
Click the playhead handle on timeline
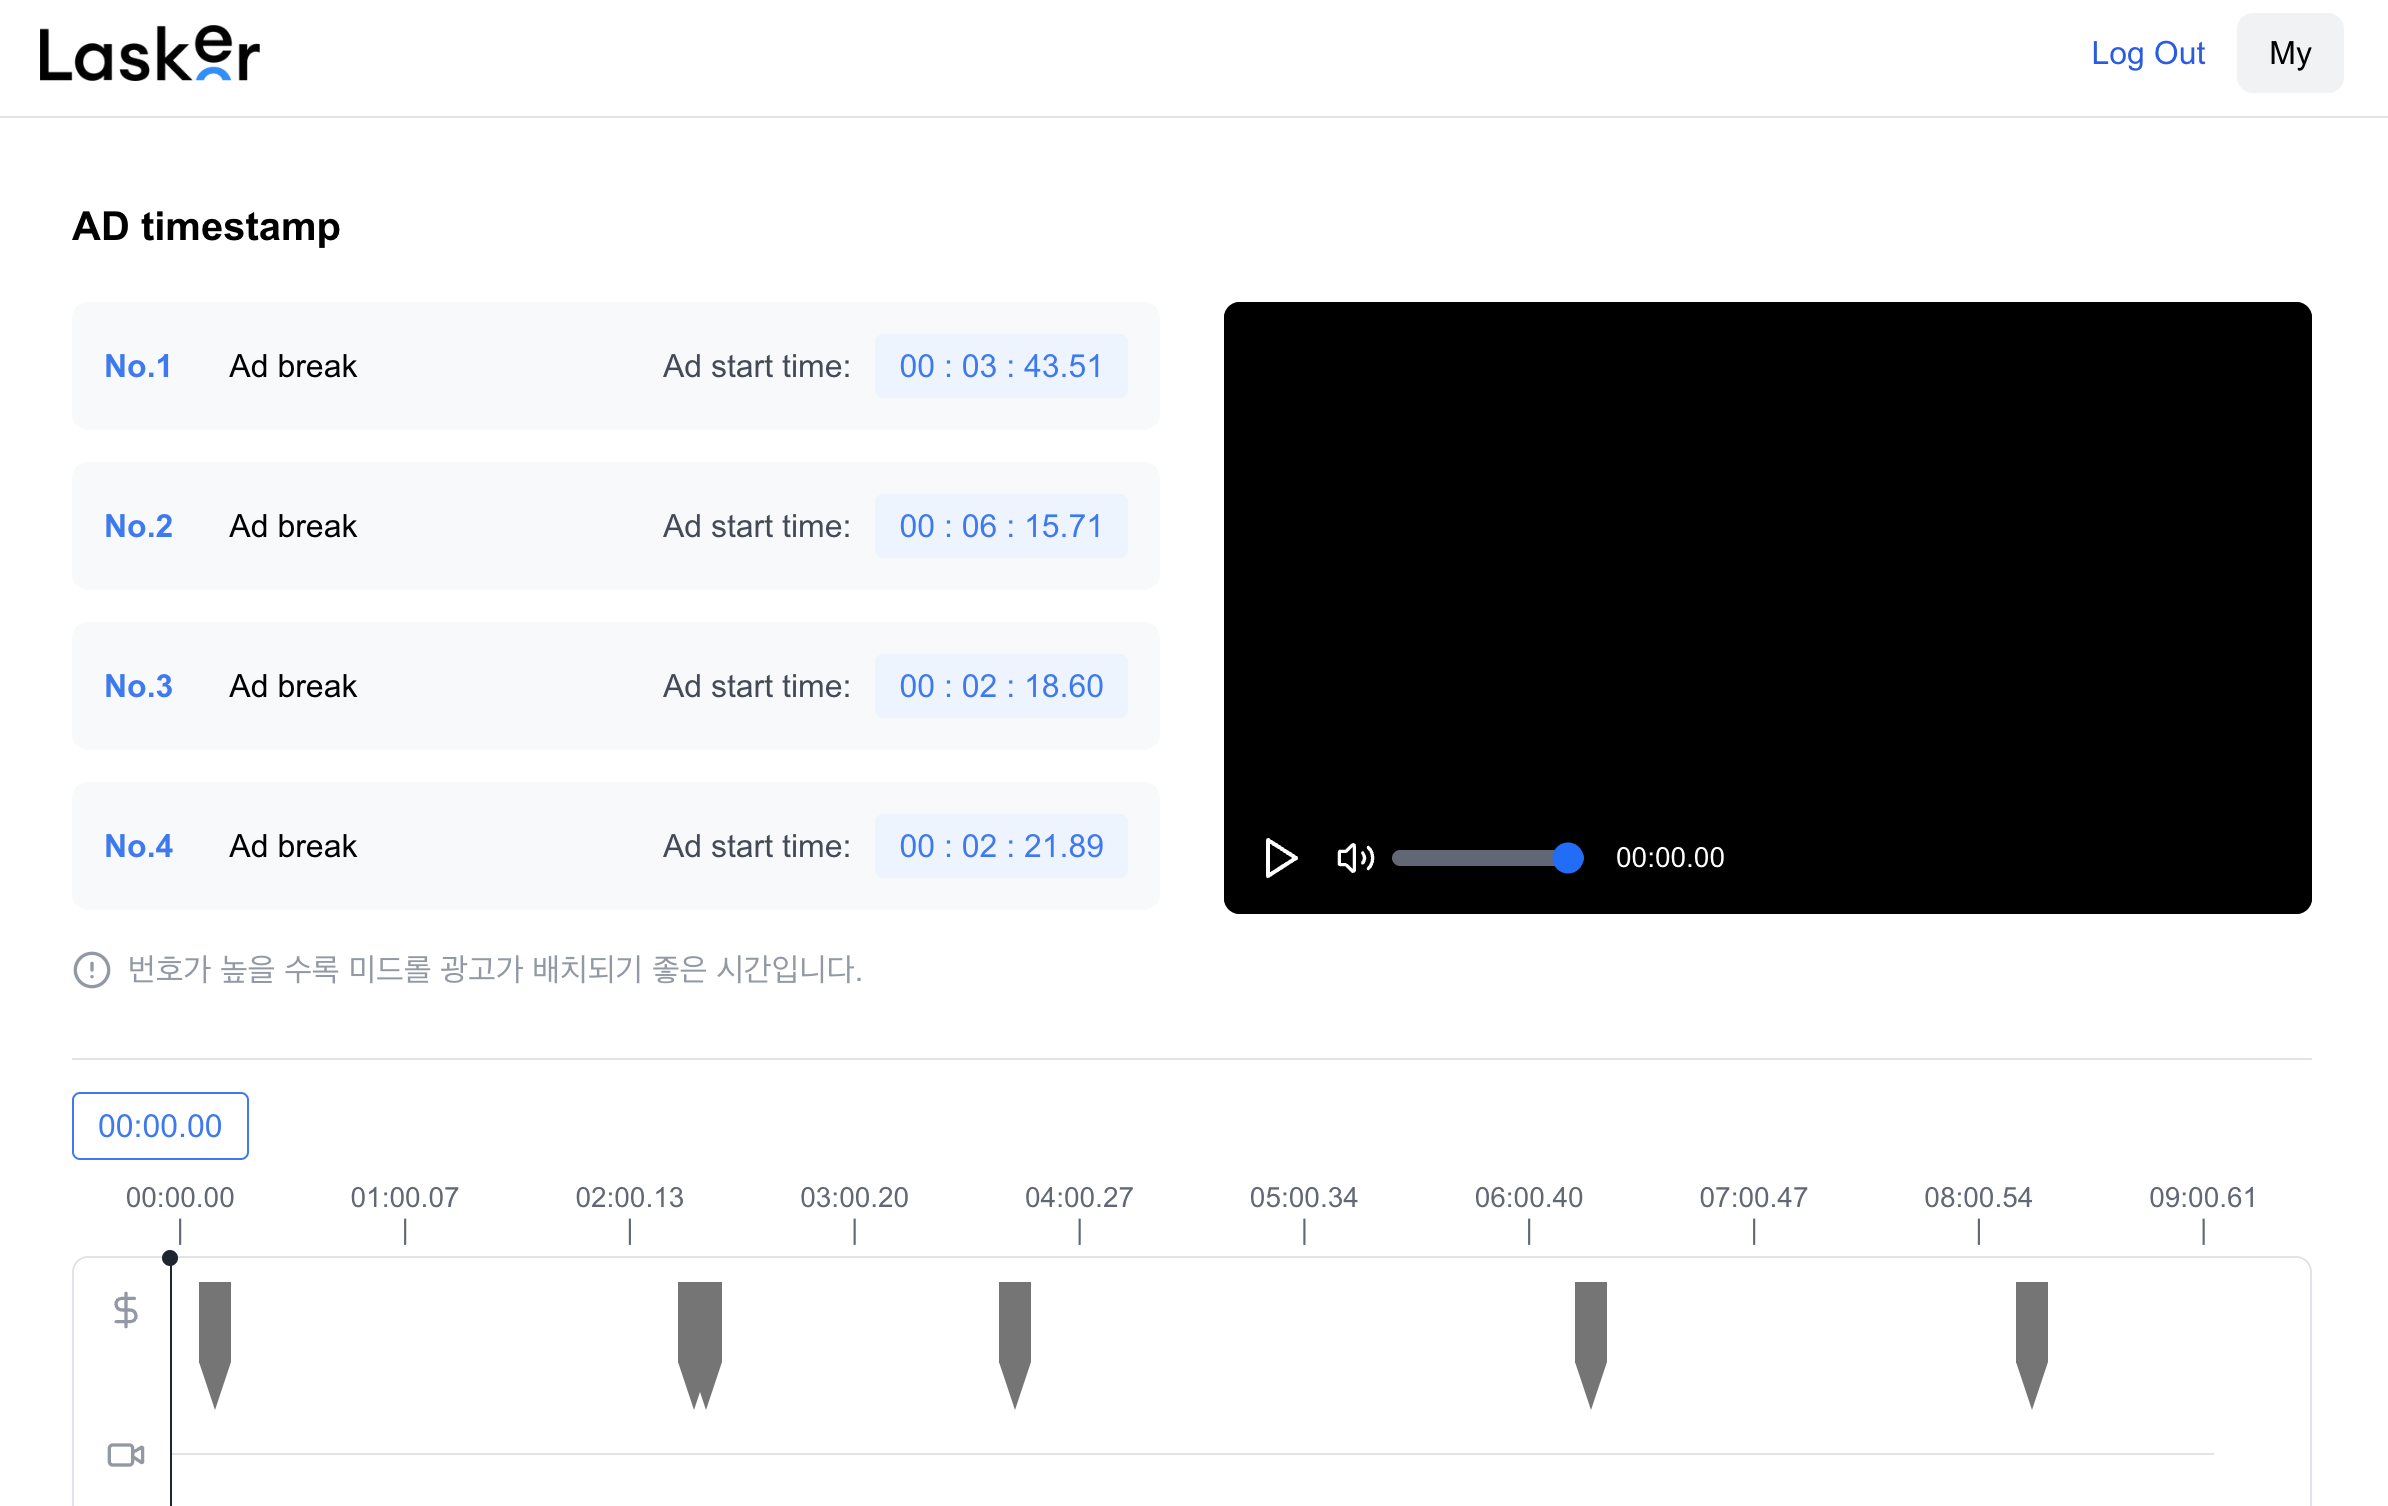[x=170, y=1258]
